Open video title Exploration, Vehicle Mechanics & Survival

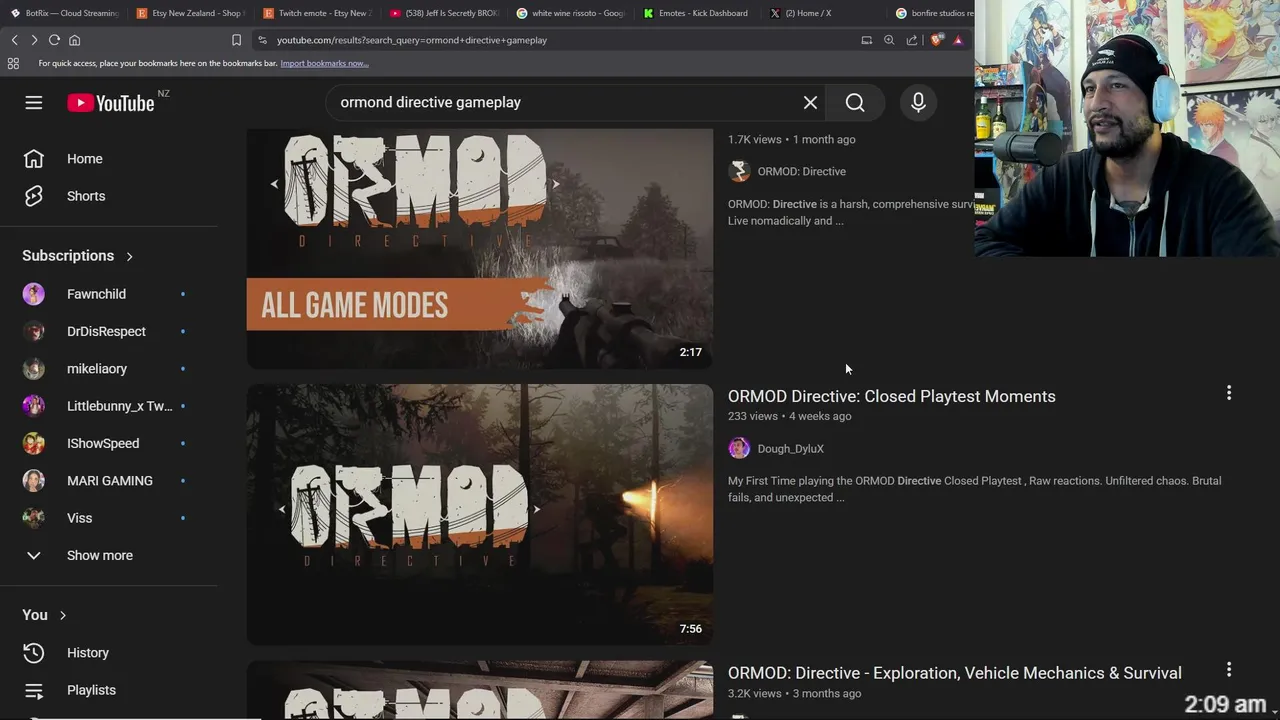pyautogui.click(x=955, y=673)
